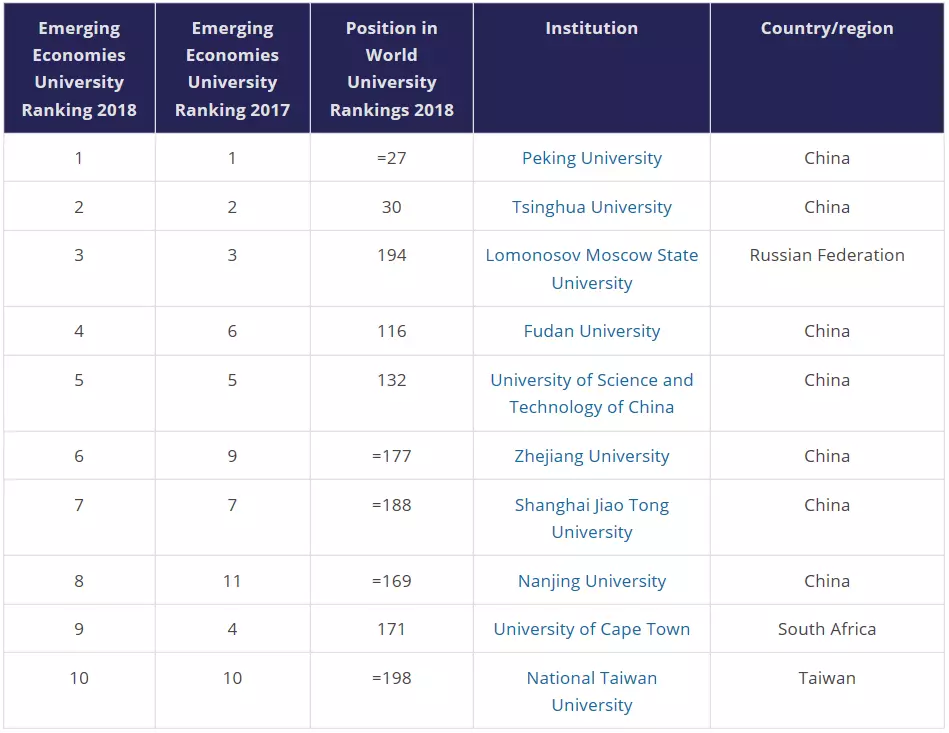Click Emerging Economies University Ranking 2018 header
This screenshot has height=733, width=949.
79,69
